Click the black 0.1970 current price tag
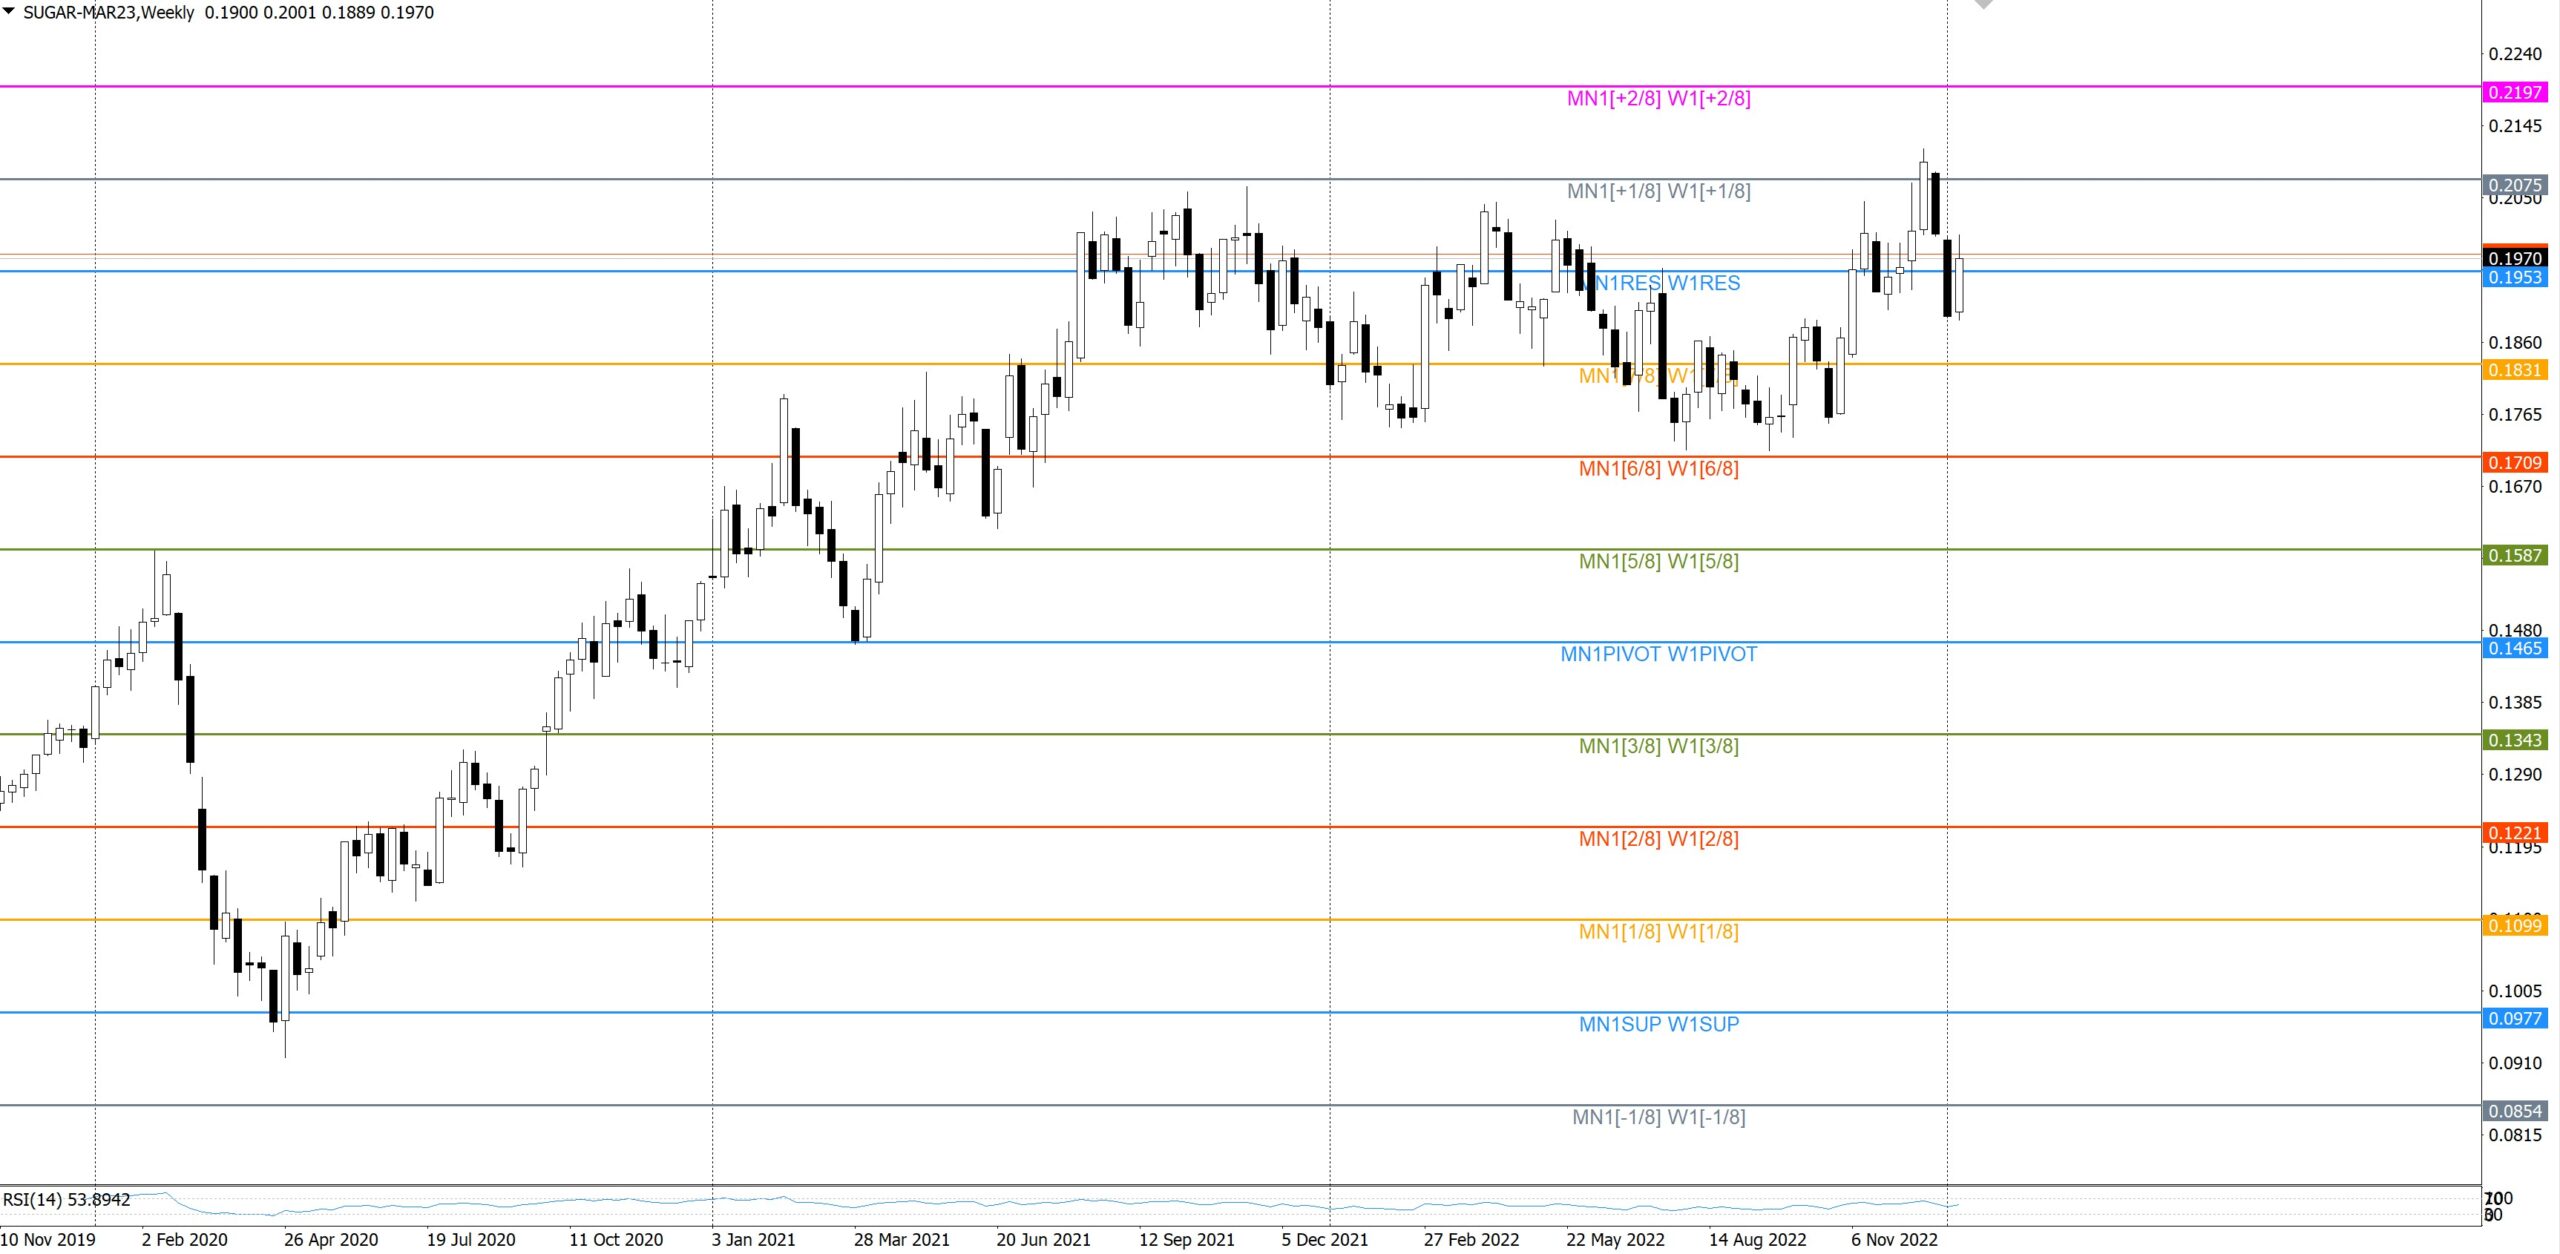The image size is (2560, 1254). tap(2514, 258)
